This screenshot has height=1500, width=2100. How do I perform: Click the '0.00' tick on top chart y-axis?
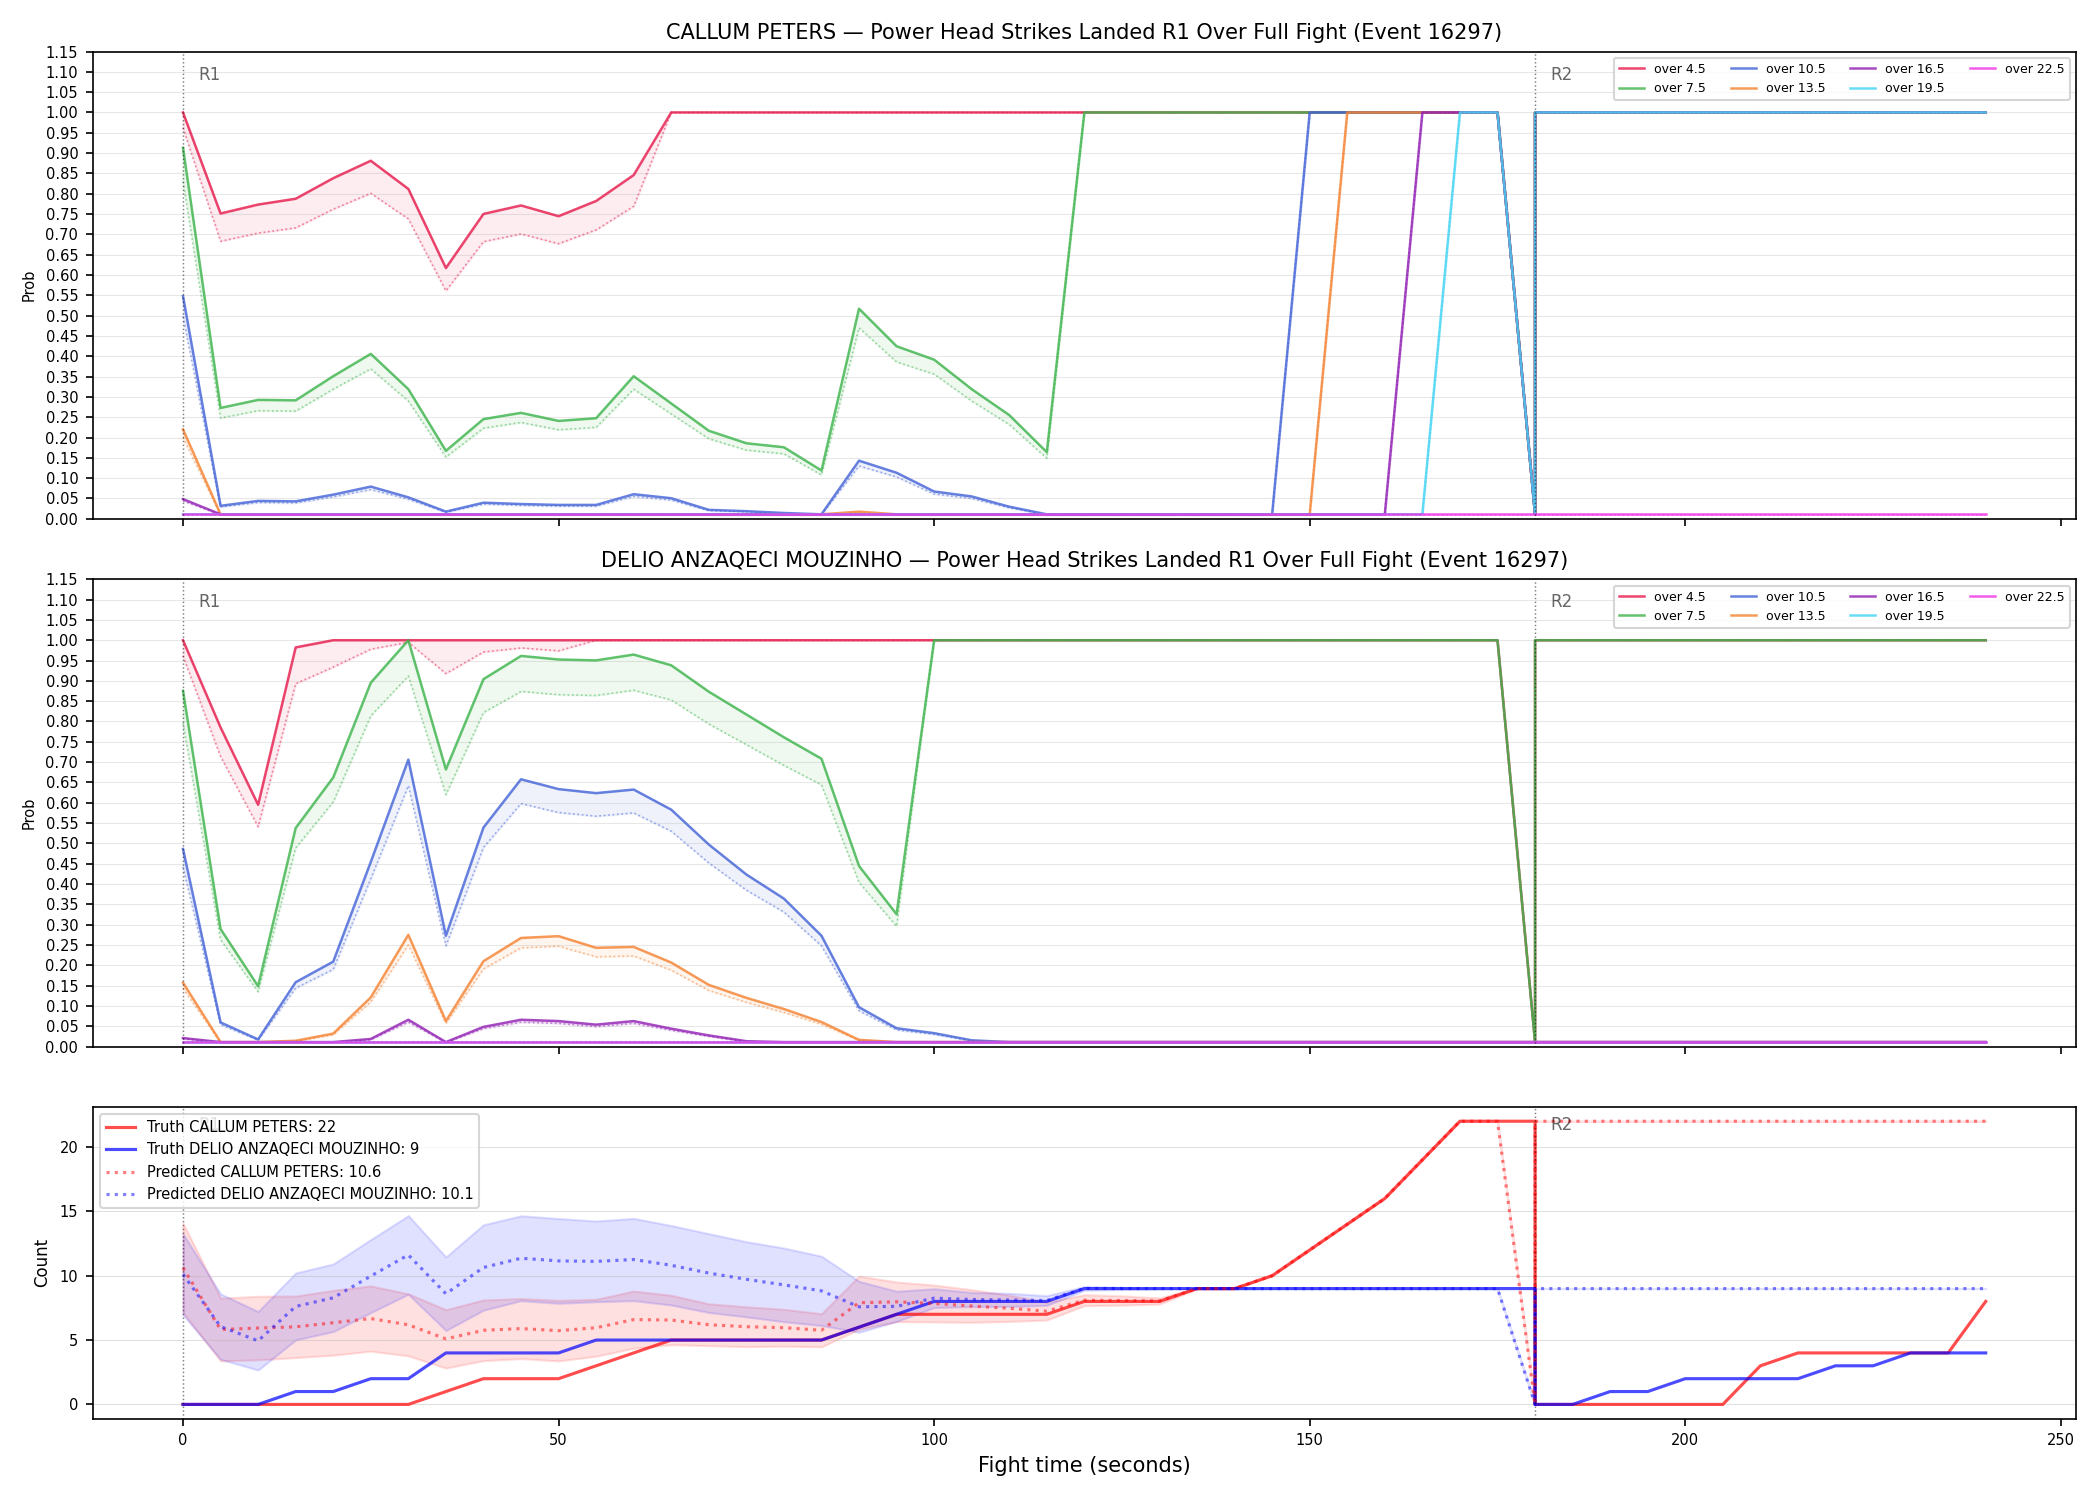click(62, 519)
